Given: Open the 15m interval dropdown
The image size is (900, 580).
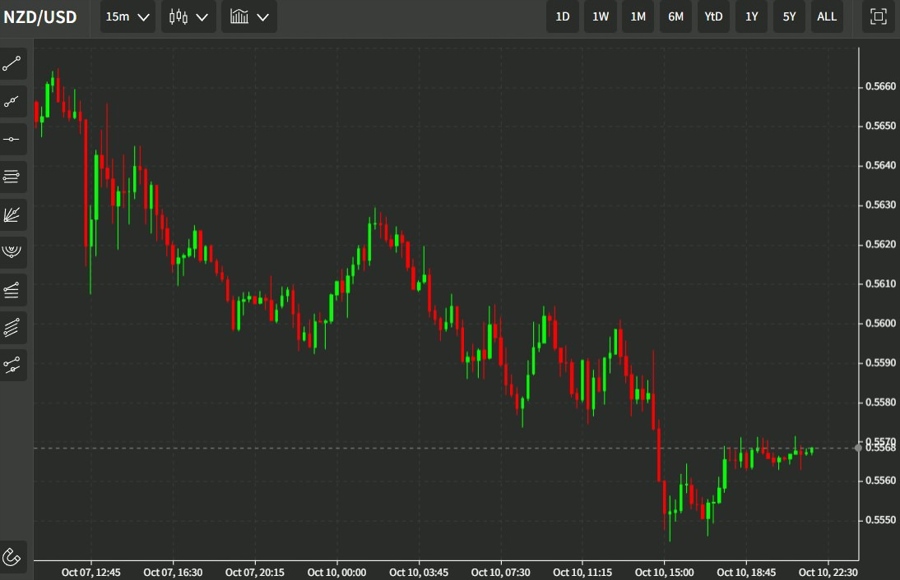Looking at the screenshot, I should 128,16.
